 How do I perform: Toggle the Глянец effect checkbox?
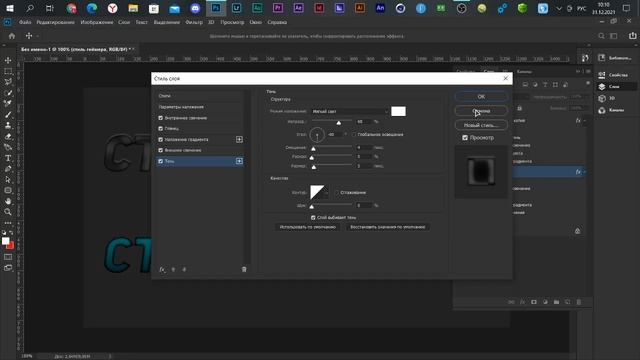pos(160,129)
